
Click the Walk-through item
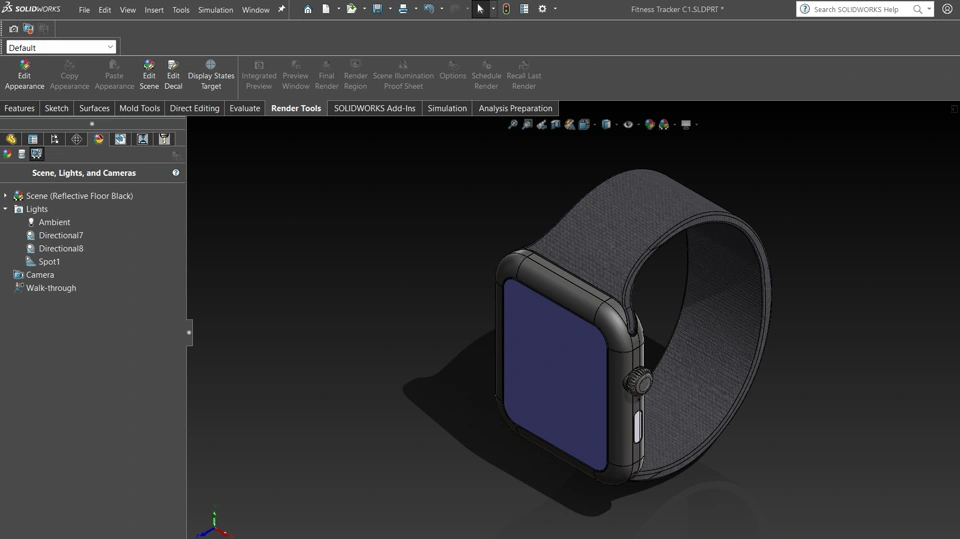(50, 288)
